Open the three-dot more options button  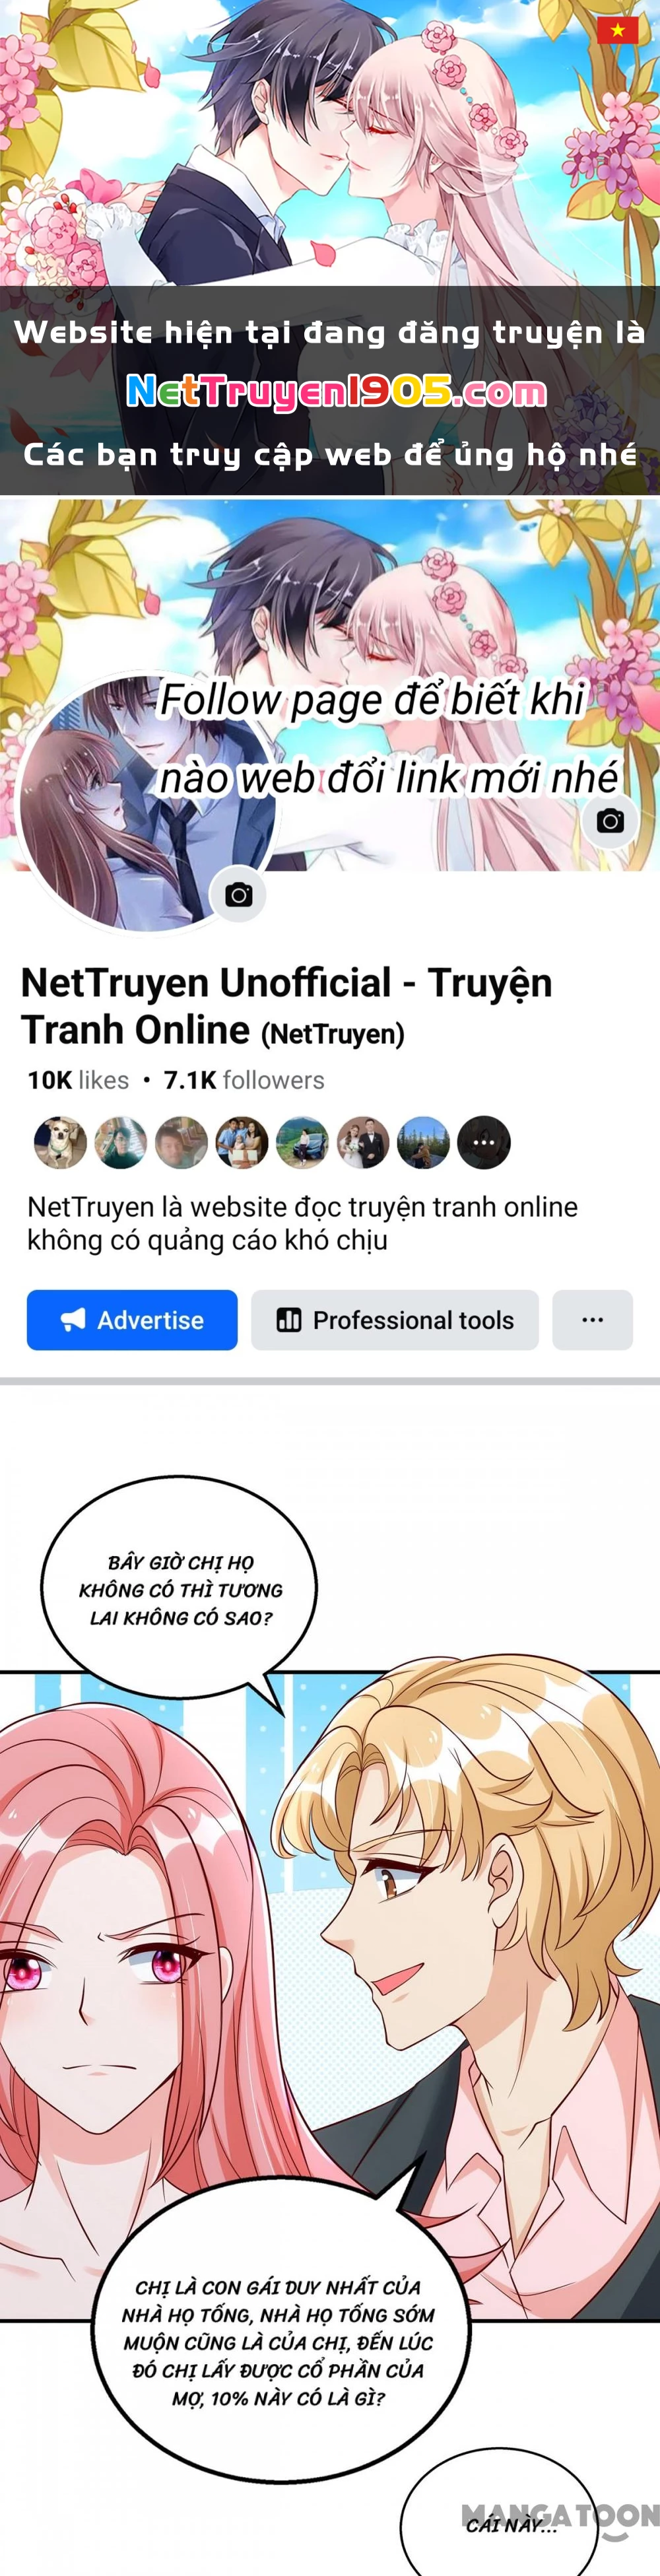click(592, 1320)
